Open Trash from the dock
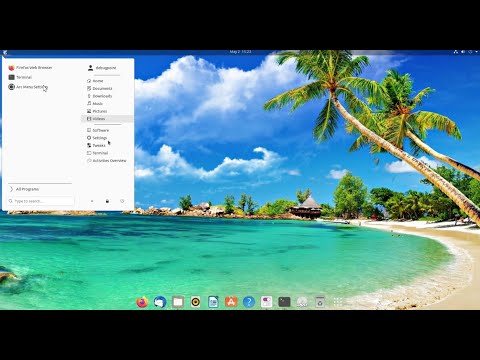 click(320, 302)
